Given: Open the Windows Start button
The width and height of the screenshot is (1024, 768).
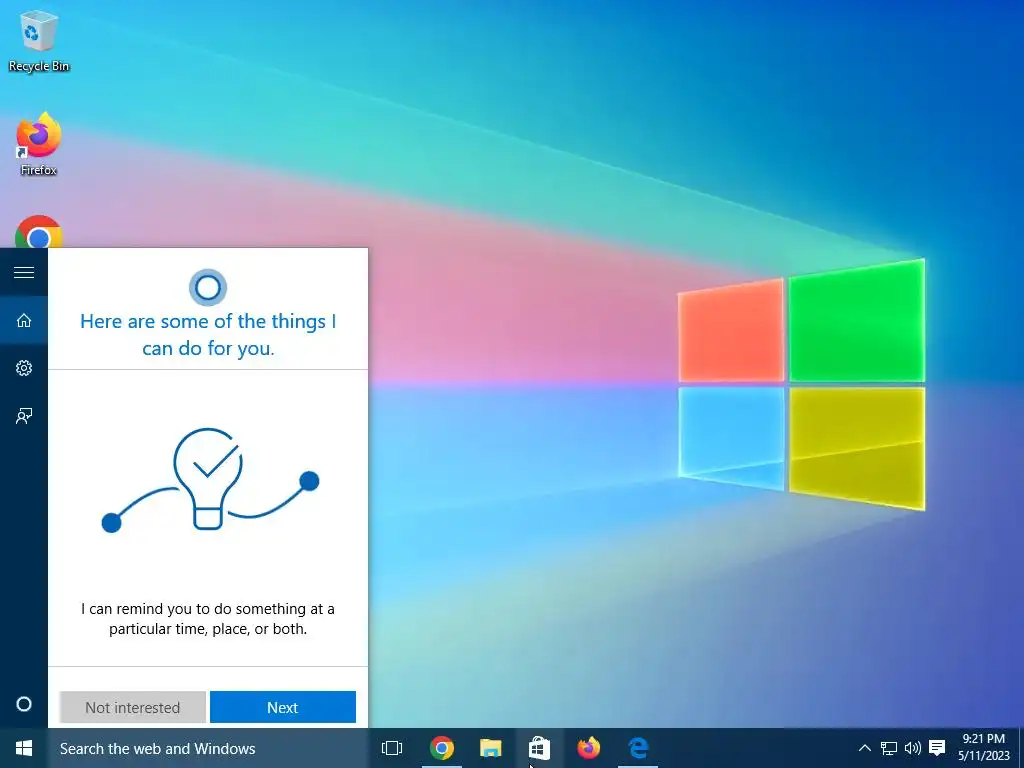Looking at the screenshot, I should (x=24, y=748).
